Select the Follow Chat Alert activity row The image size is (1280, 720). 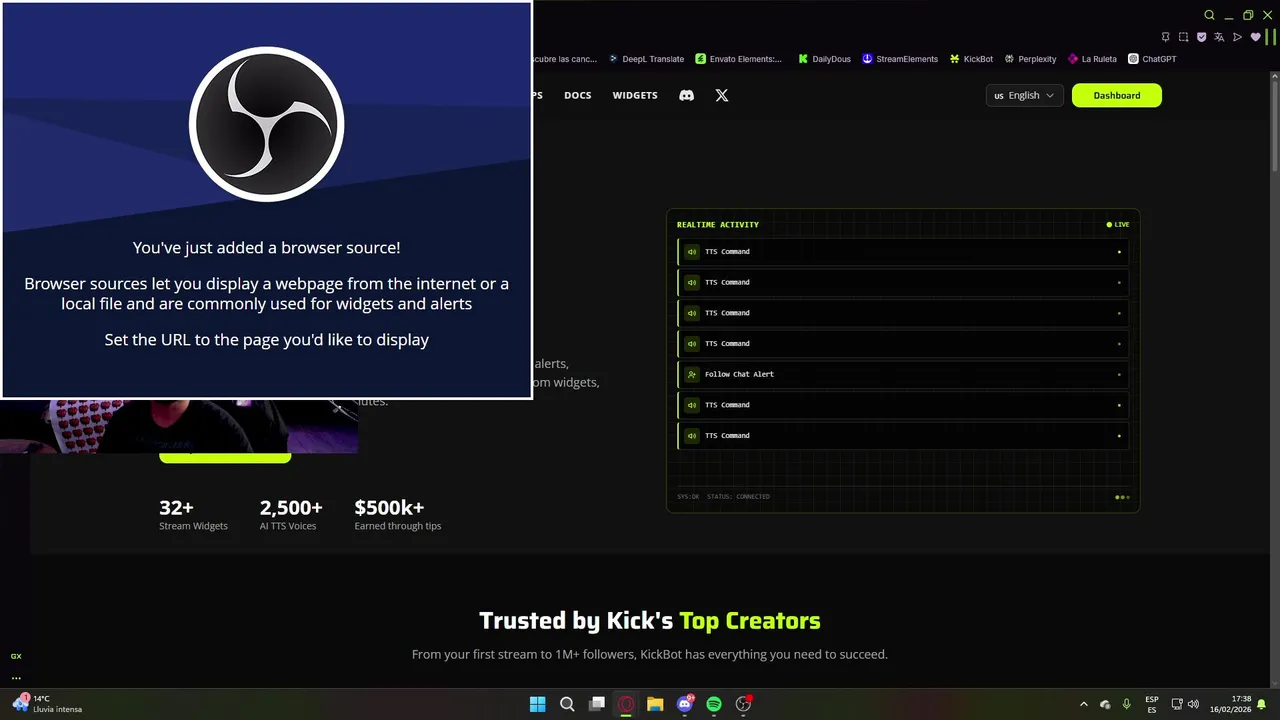coord(903,374)
